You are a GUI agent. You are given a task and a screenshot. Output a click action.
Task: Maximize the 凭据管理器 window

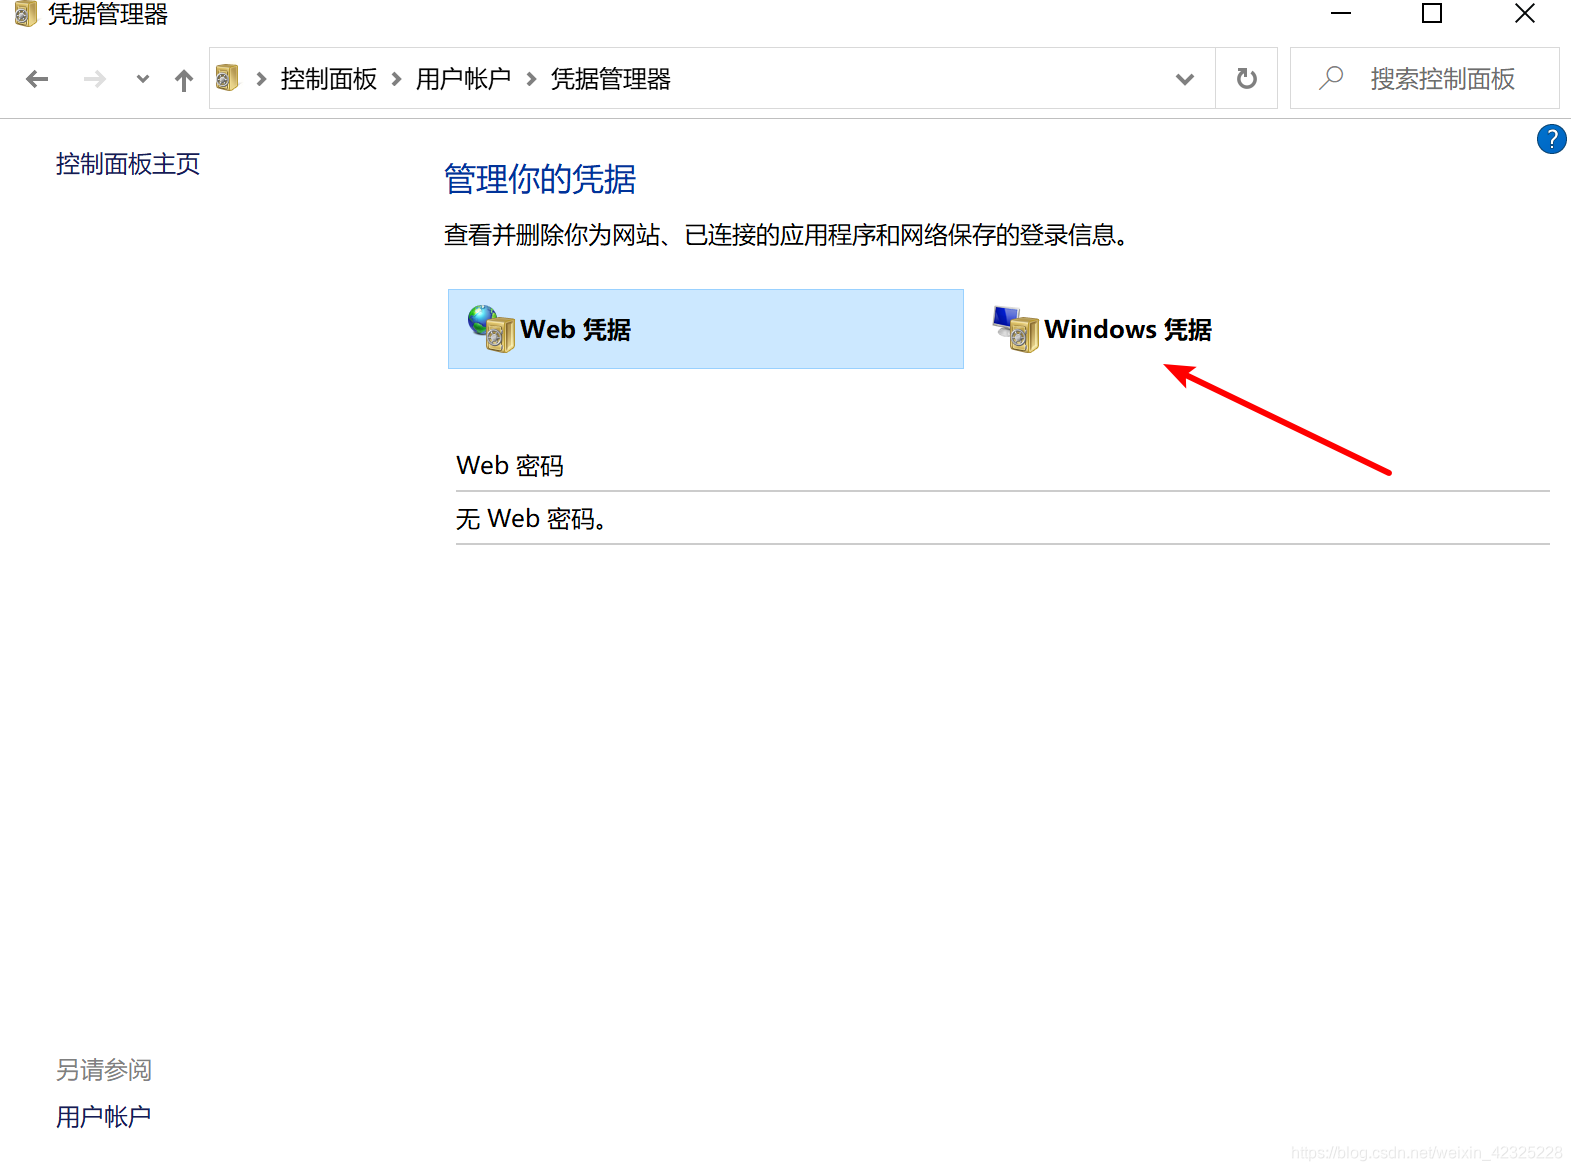point(1432,14)
